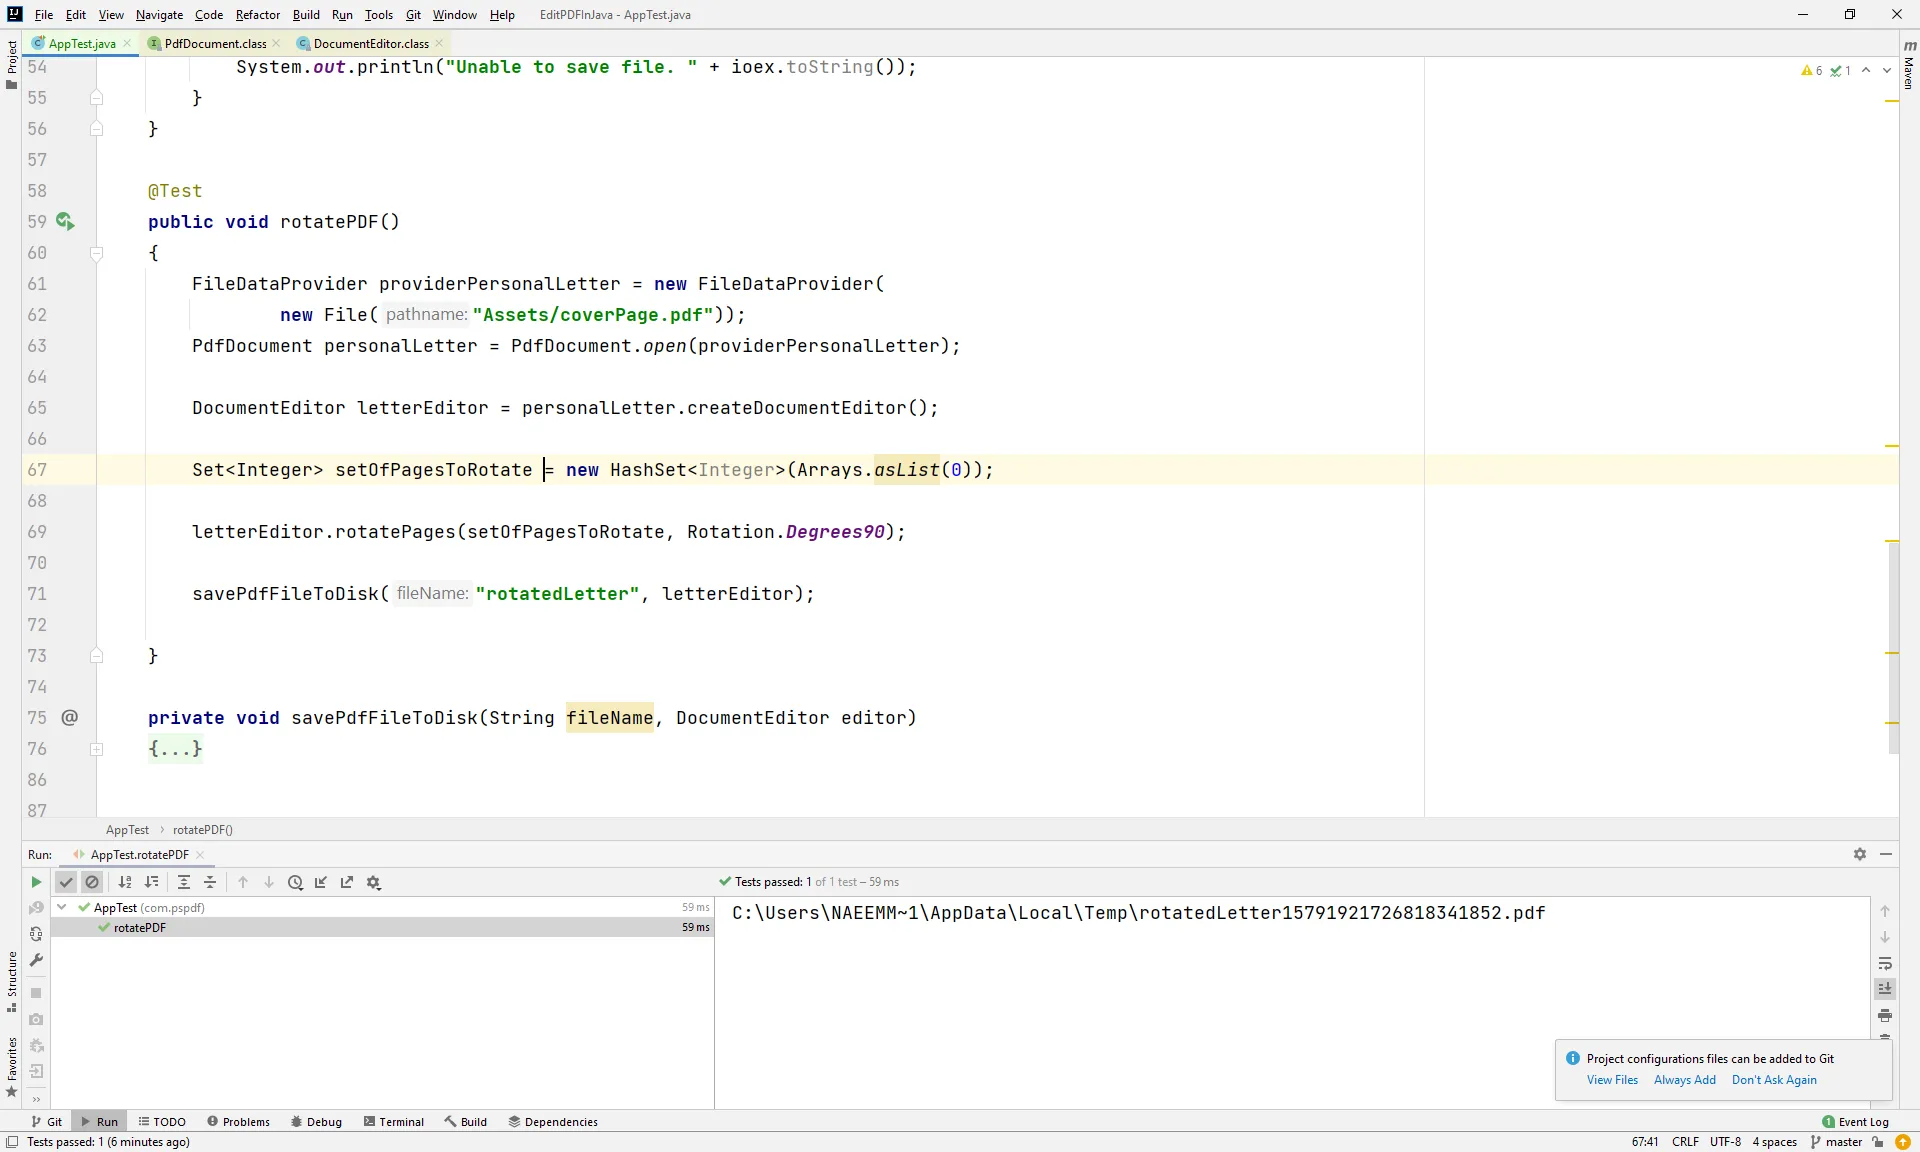Image resolution: width=1920 pixels, height=1152 pixels.
Task: Open the Navigate menu
Action: [x=159, y=14]
